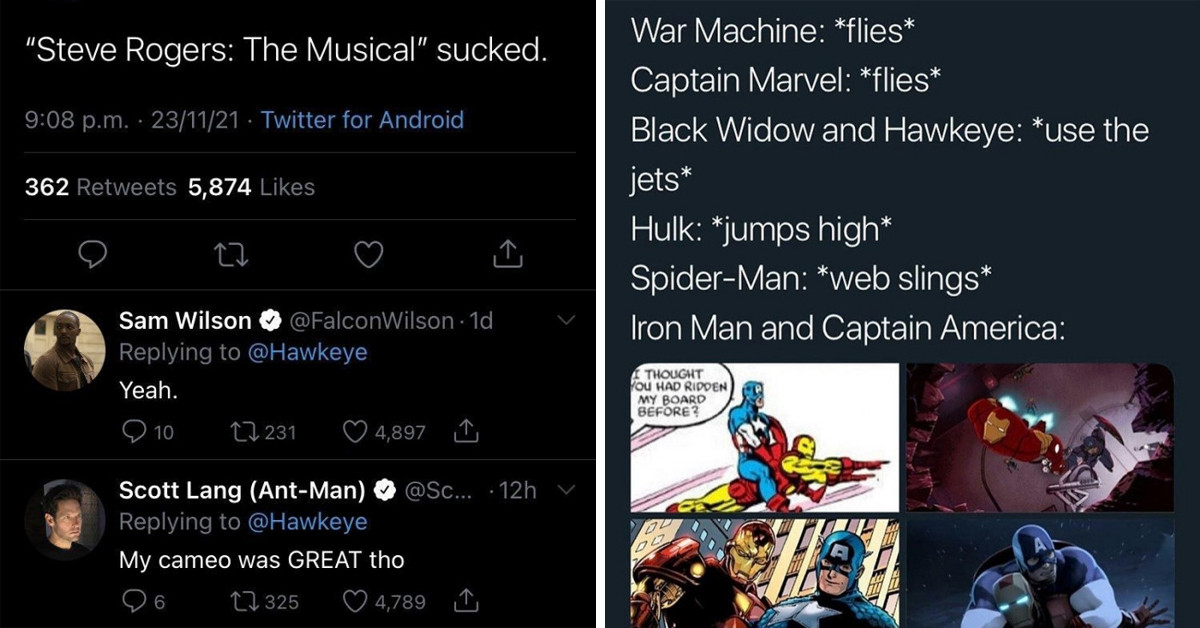Viewport: 1200px width, 628px height.
Task: Like the main tweet with the heart icon
Action: (x=368, y=255)
